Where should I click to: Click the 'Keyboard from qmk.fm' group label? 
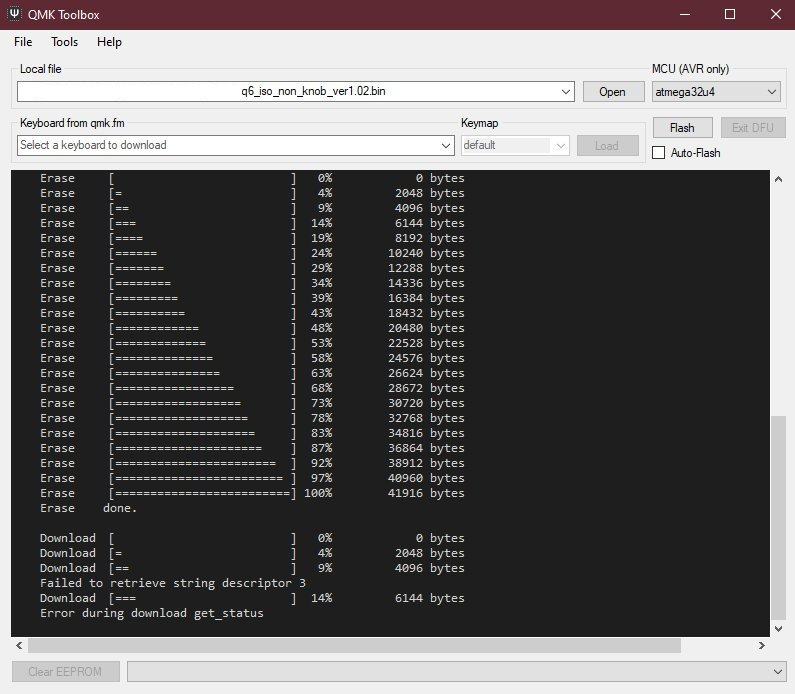(72, 123)
